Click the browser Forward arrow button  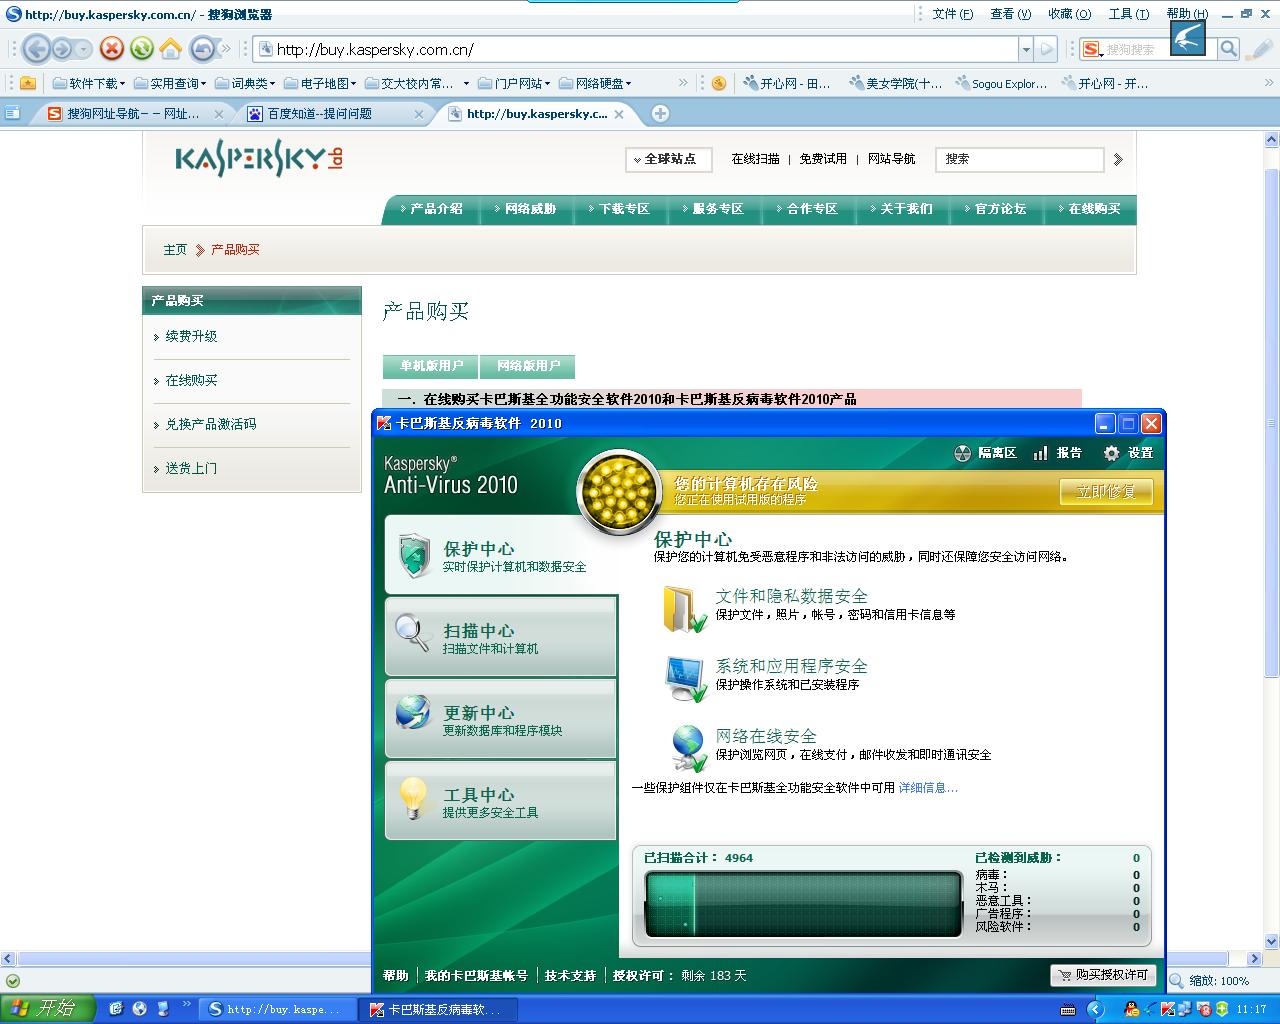[62, 48]
